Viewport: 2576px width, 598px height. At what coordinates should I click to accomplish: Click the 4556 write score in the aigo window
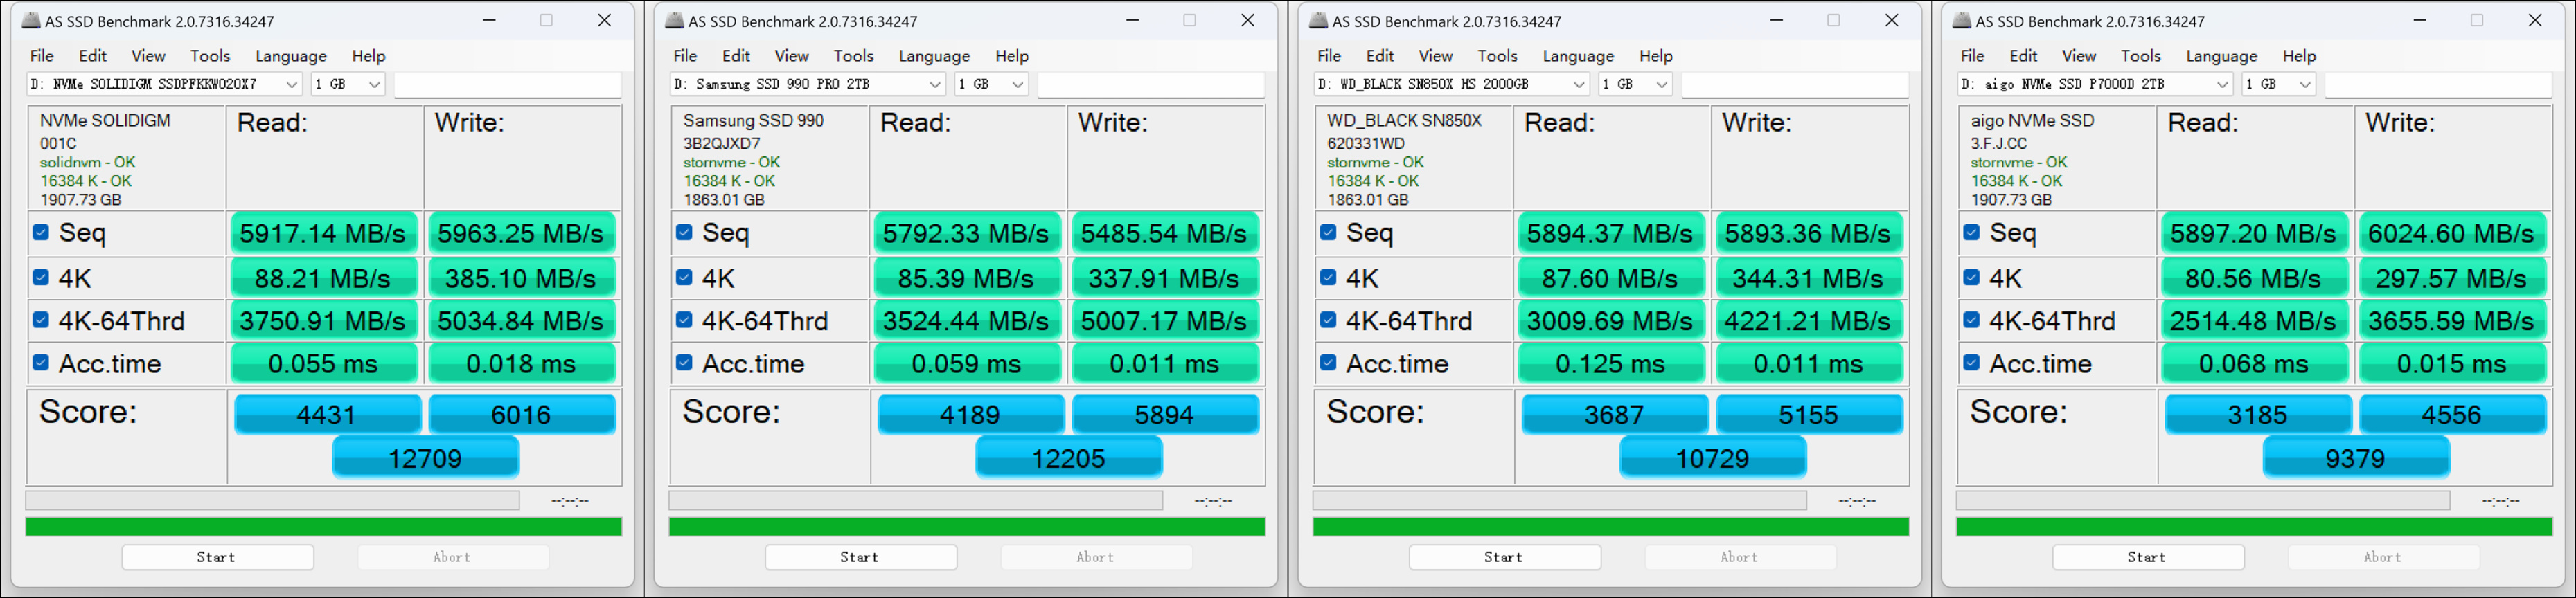2452,414
